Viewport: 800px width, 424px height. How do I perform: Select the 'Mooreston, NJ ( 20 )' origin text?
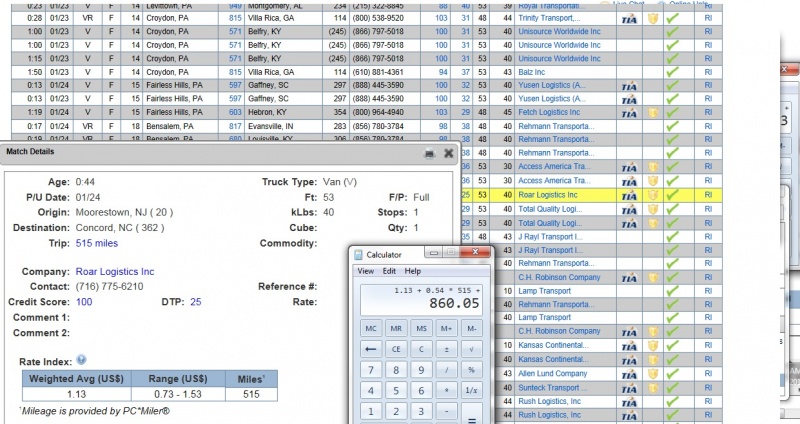(x=124, y=212)
